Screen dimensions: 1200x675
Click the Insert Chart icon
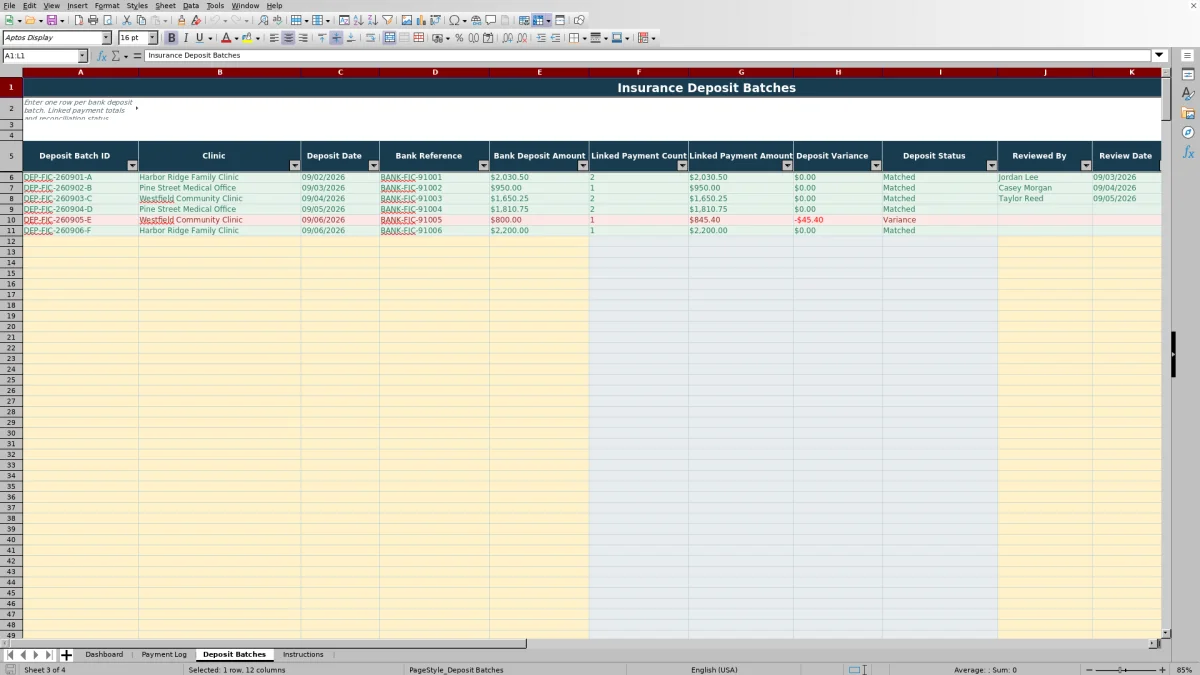421,20
